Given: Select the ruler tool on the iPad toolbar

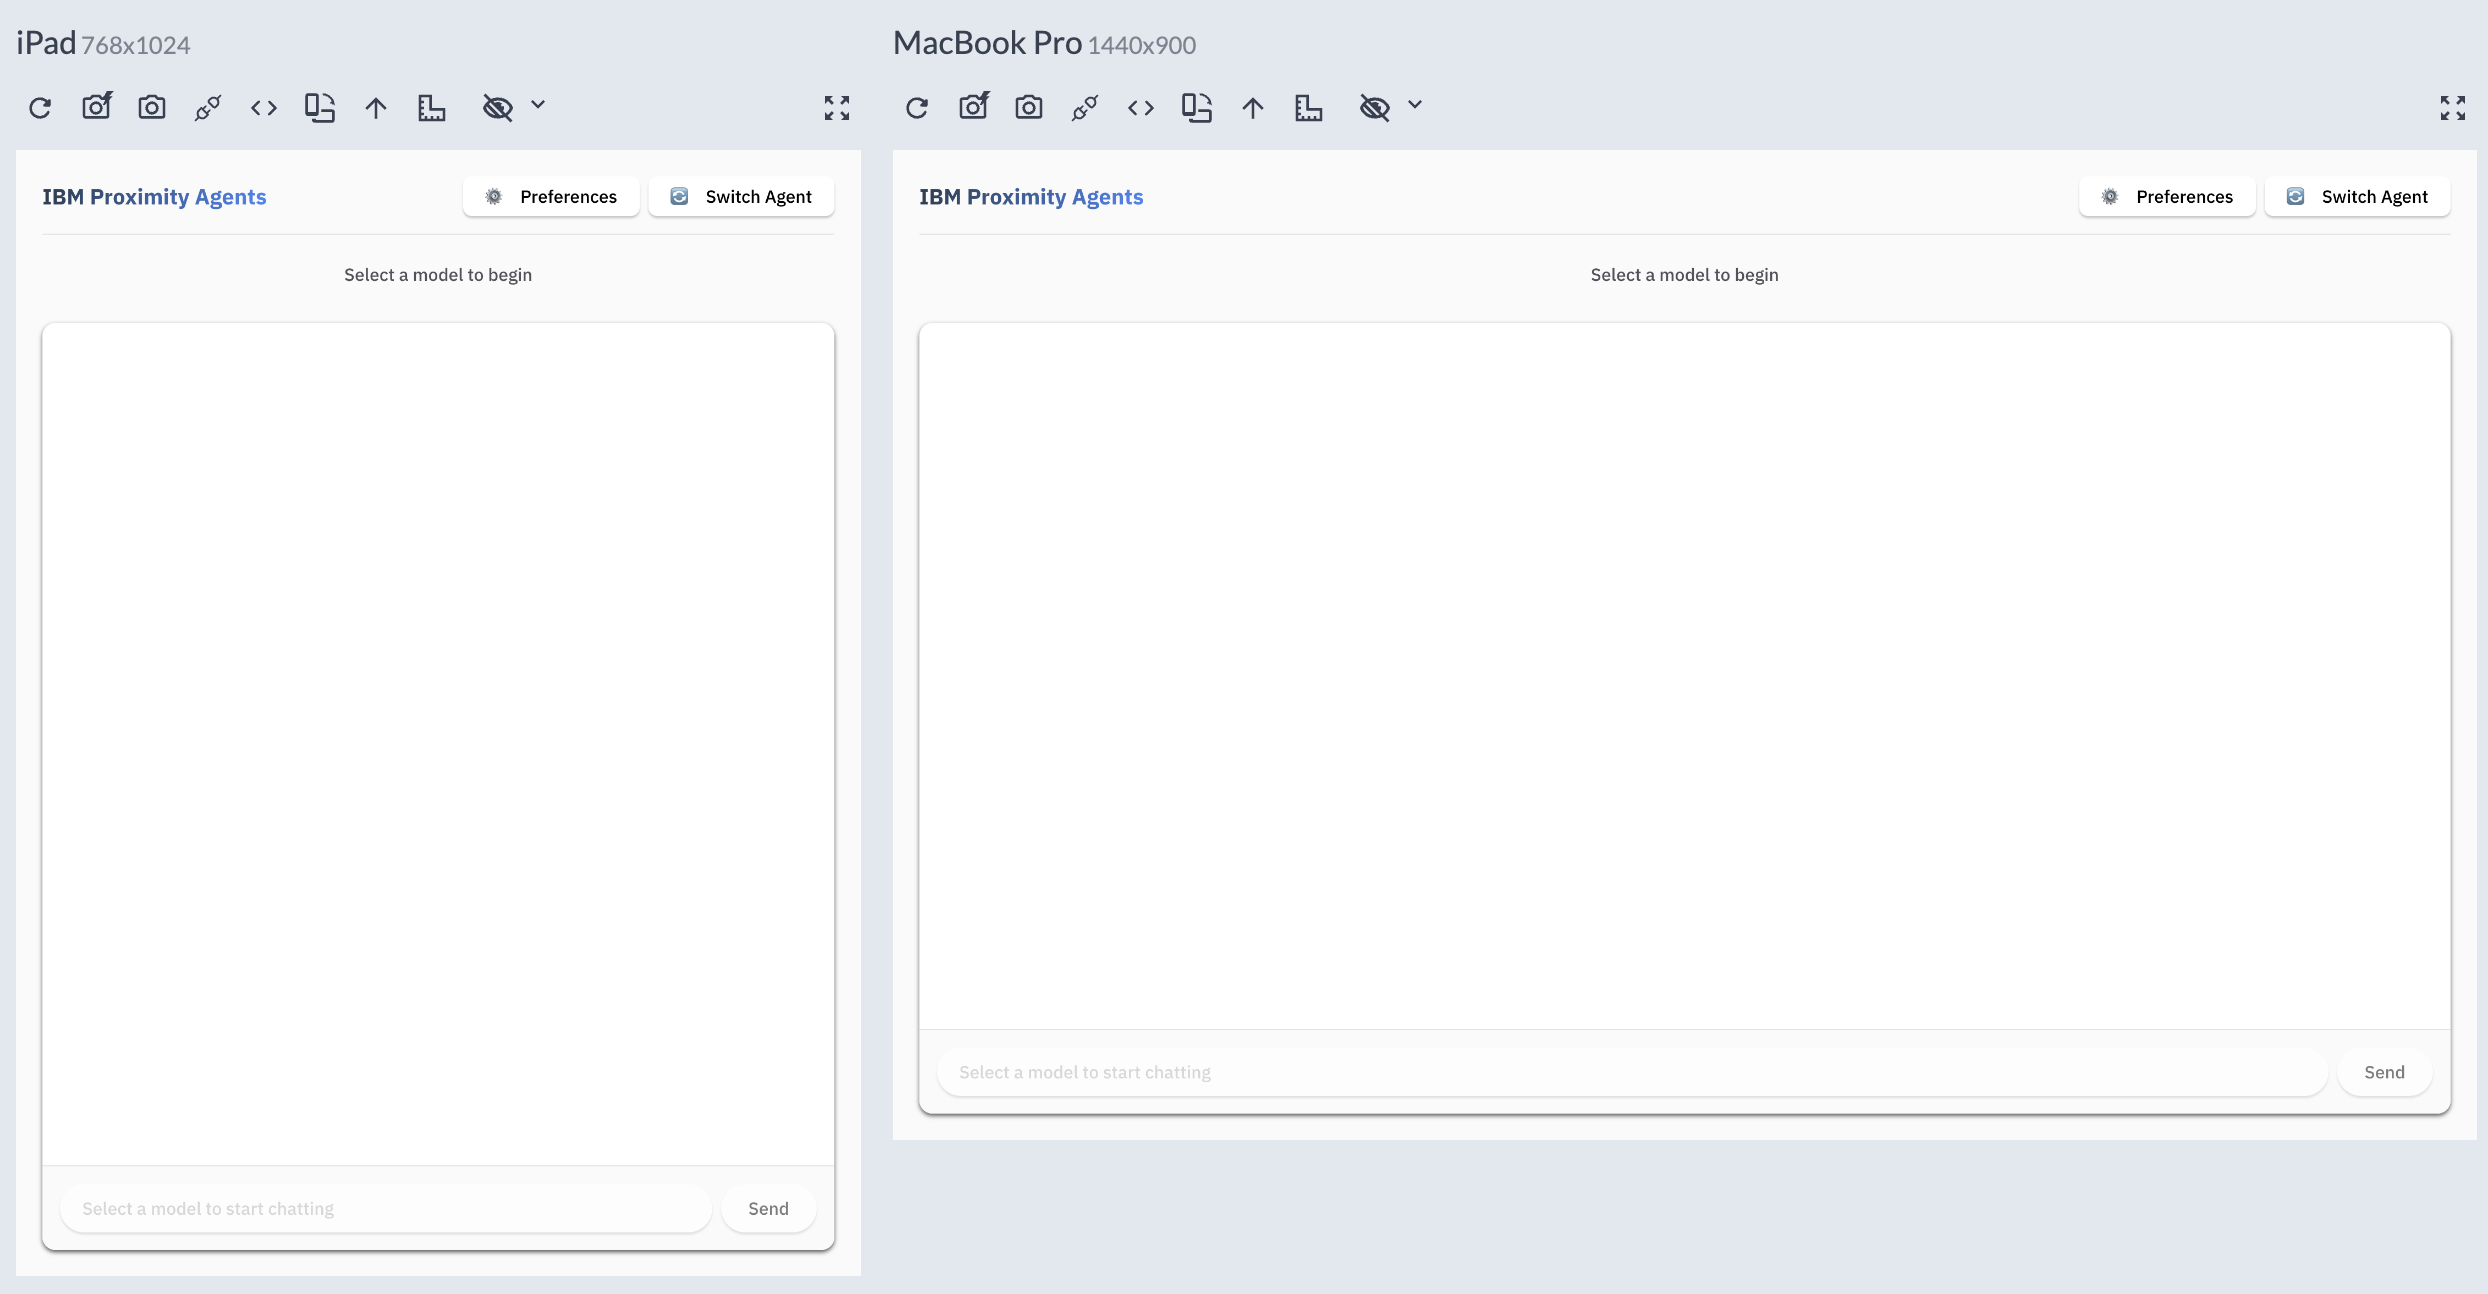Looking at the screenshot, I should pyautogui.click(x=432, y=108).
